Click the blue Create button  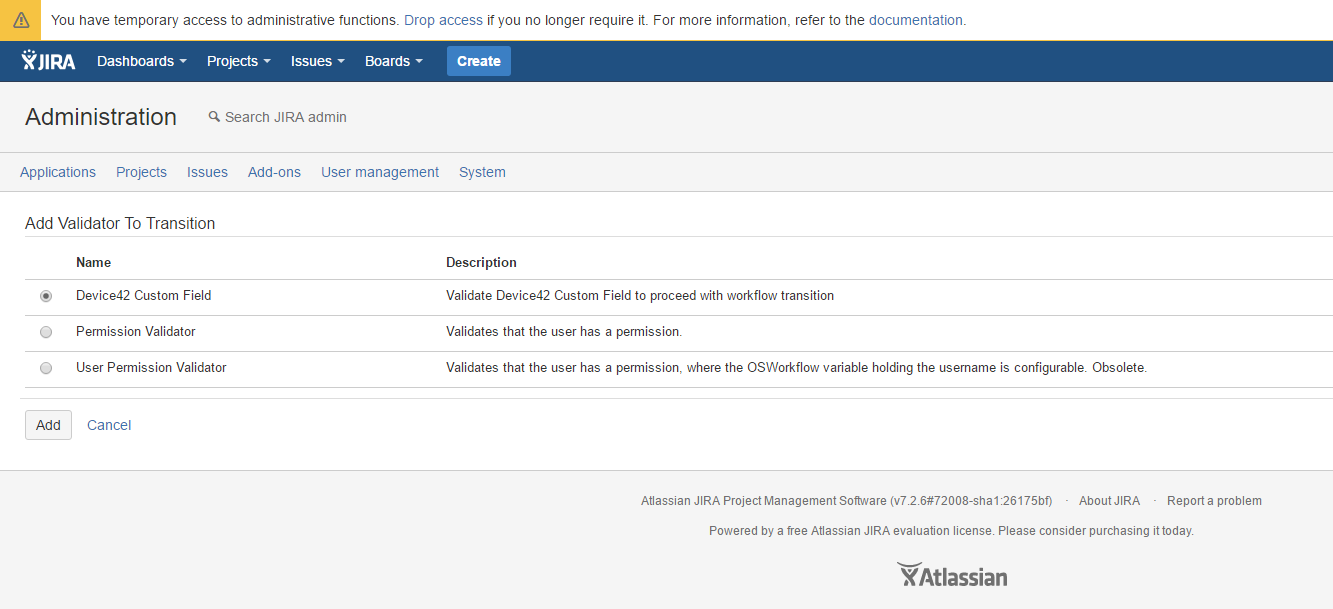[479, 61]
